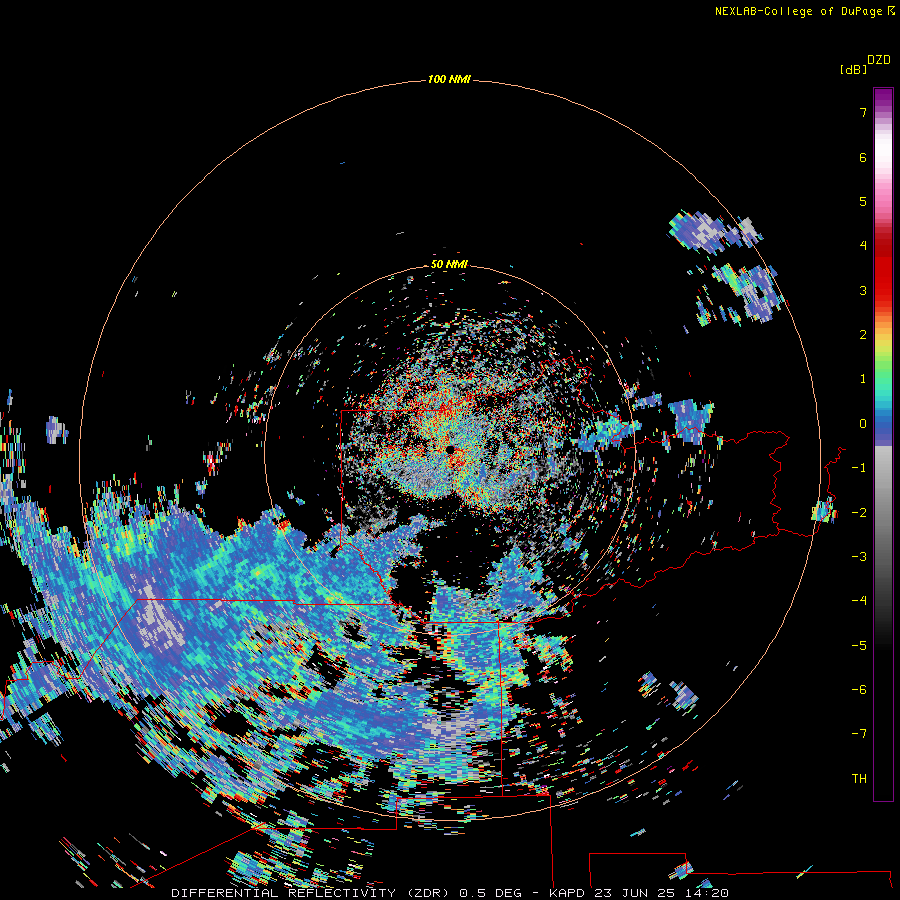The image size is (900, 900).
Task: Click the 5 dB scale label
Action: (863, 201)
